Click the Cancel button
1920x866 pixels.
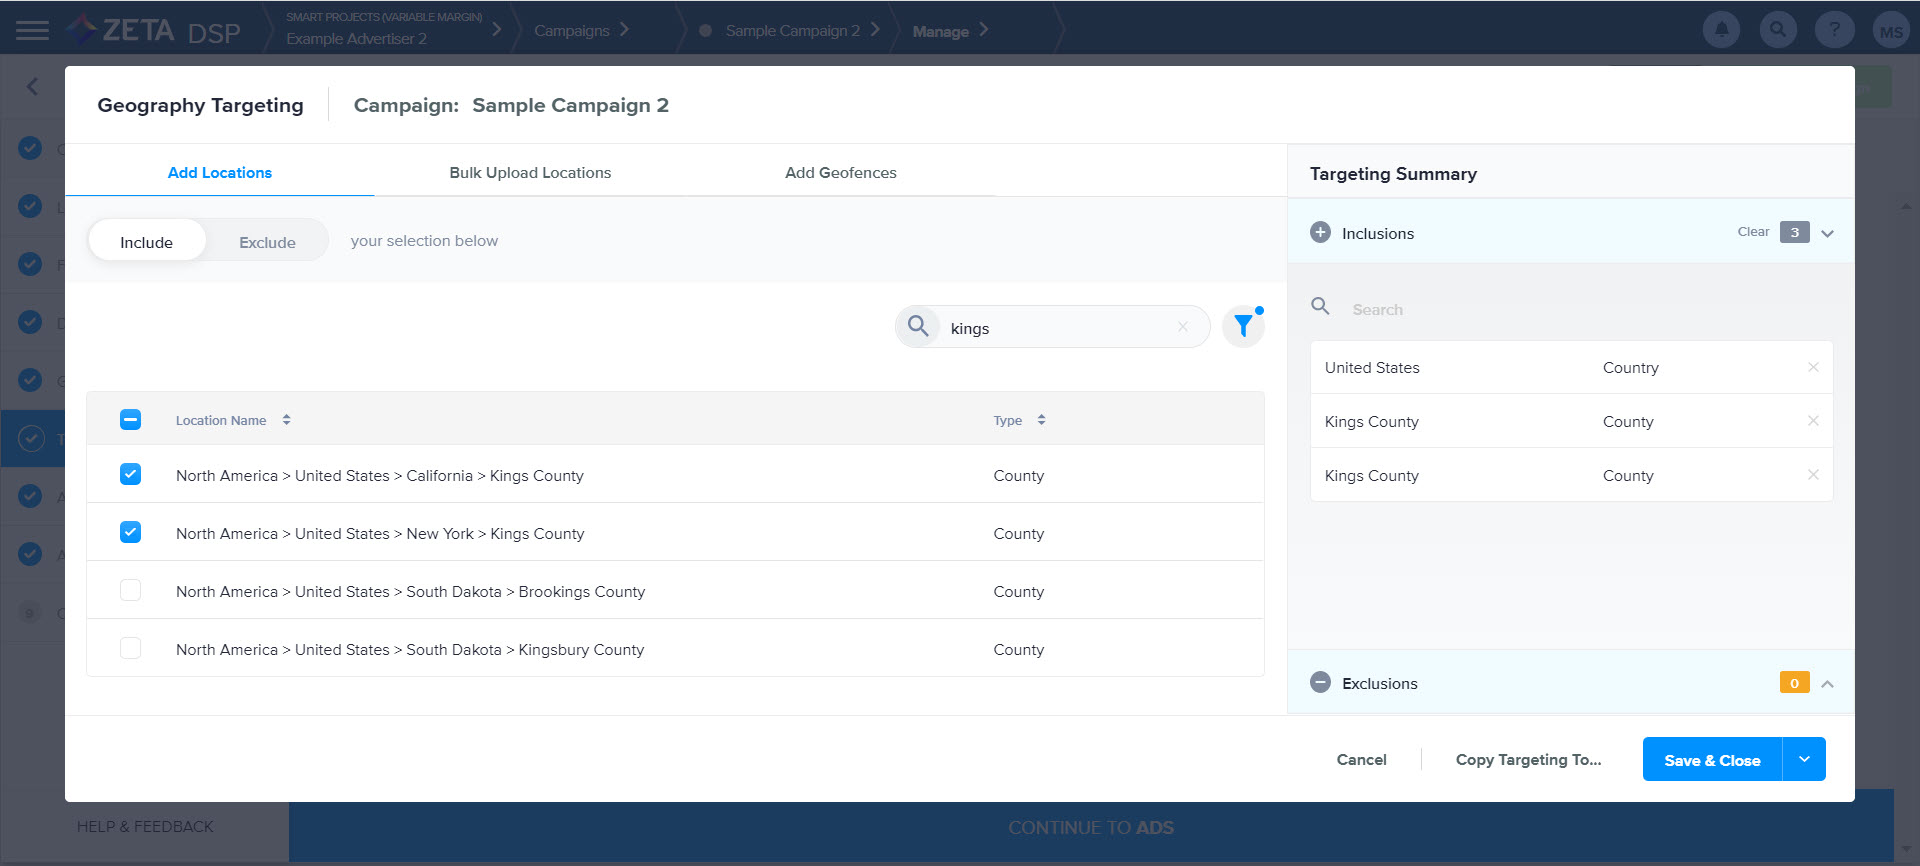click(1361, 760)
